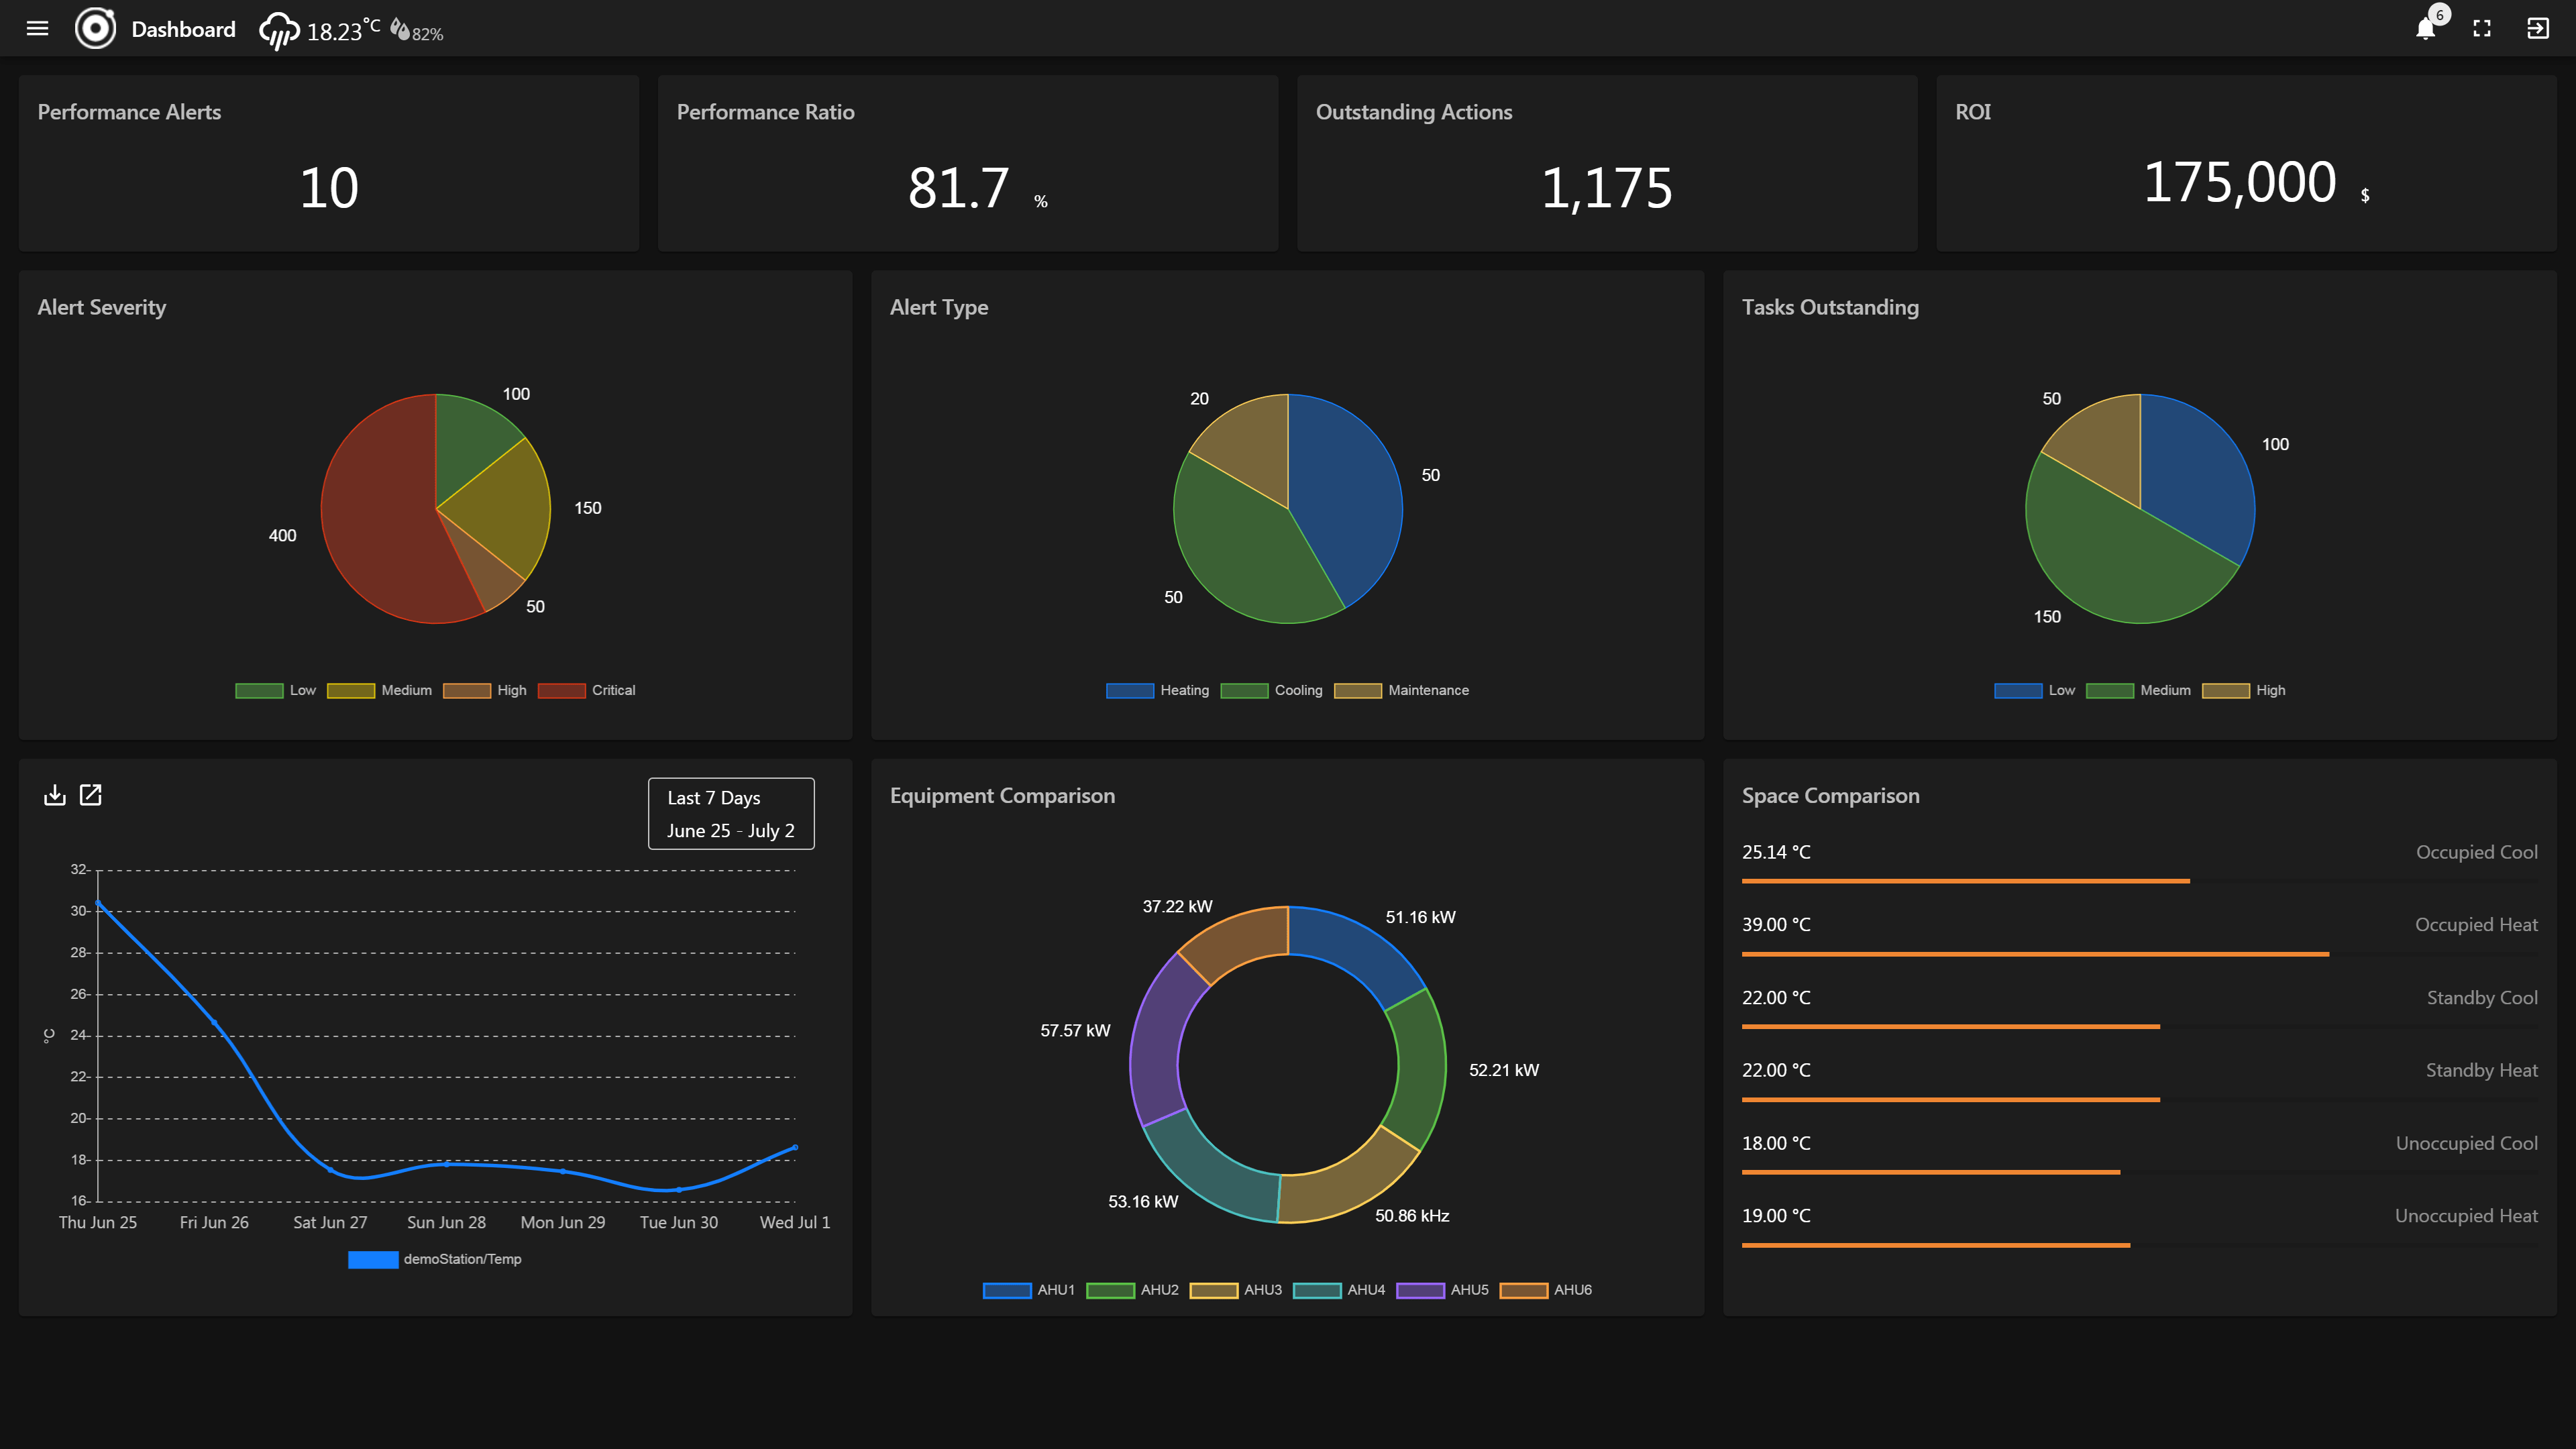The height and width of the screenshot is (1449, 2576).
Task: Download the temperature chart data
Action: [55, 795]
